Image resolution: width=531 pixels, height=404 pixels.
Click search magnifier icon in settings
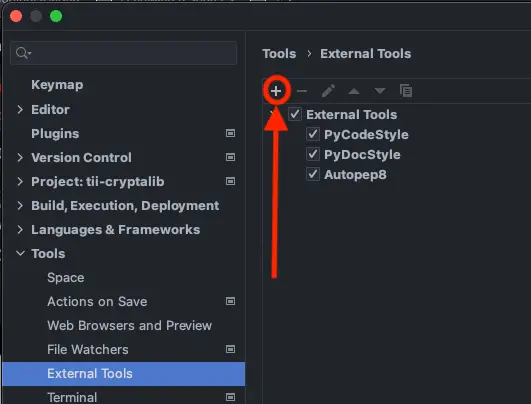[23, 53]
